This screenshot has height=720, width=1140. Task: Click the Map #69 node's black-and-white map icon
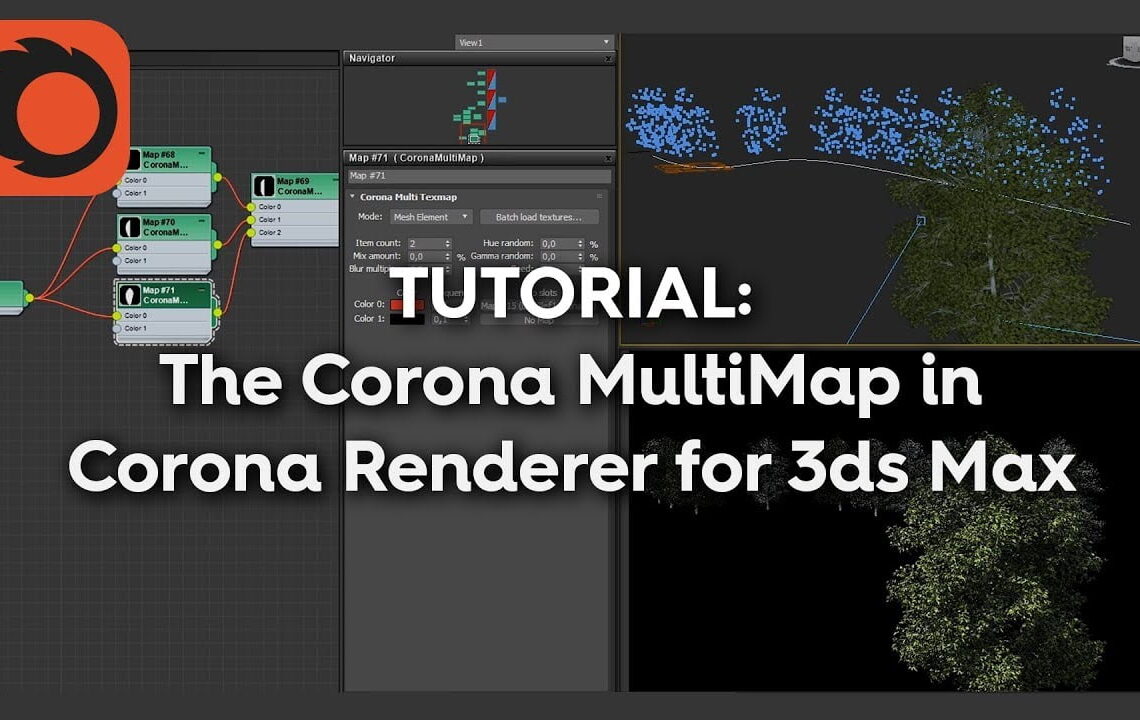[265, 186]
